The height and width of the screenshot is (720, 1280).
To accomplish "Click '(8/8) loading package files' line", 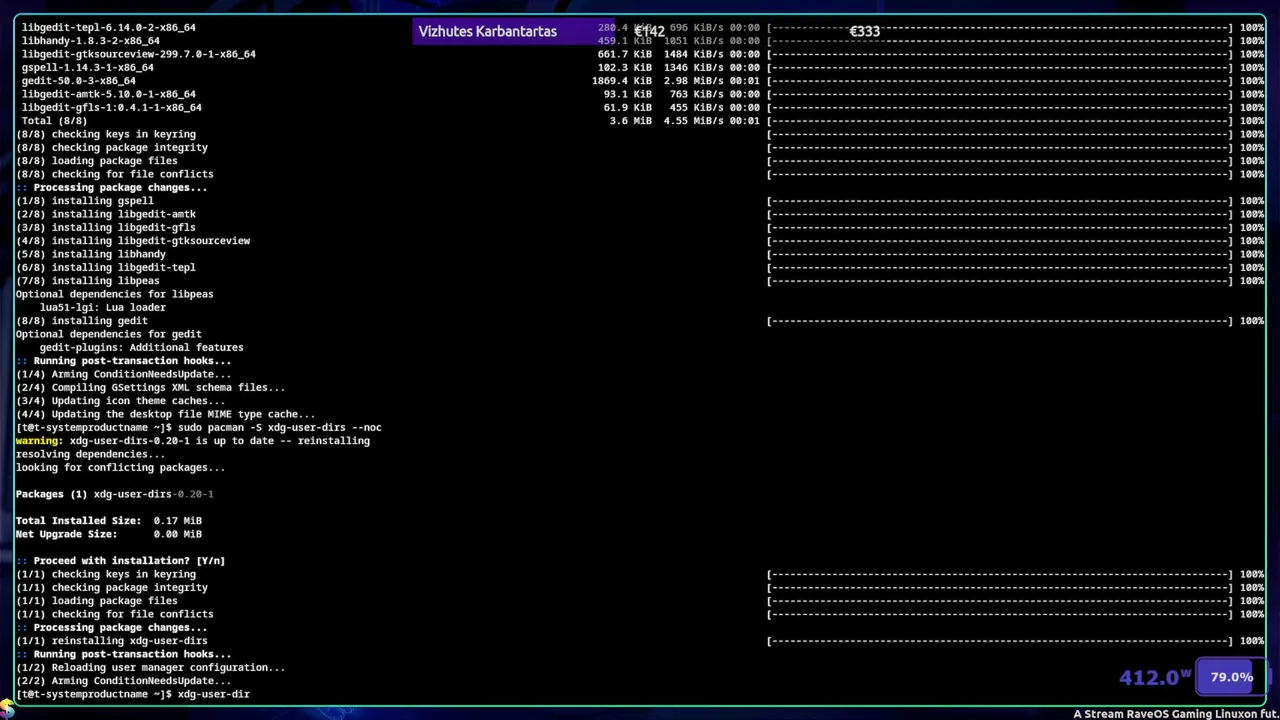I will coord(97,161).
